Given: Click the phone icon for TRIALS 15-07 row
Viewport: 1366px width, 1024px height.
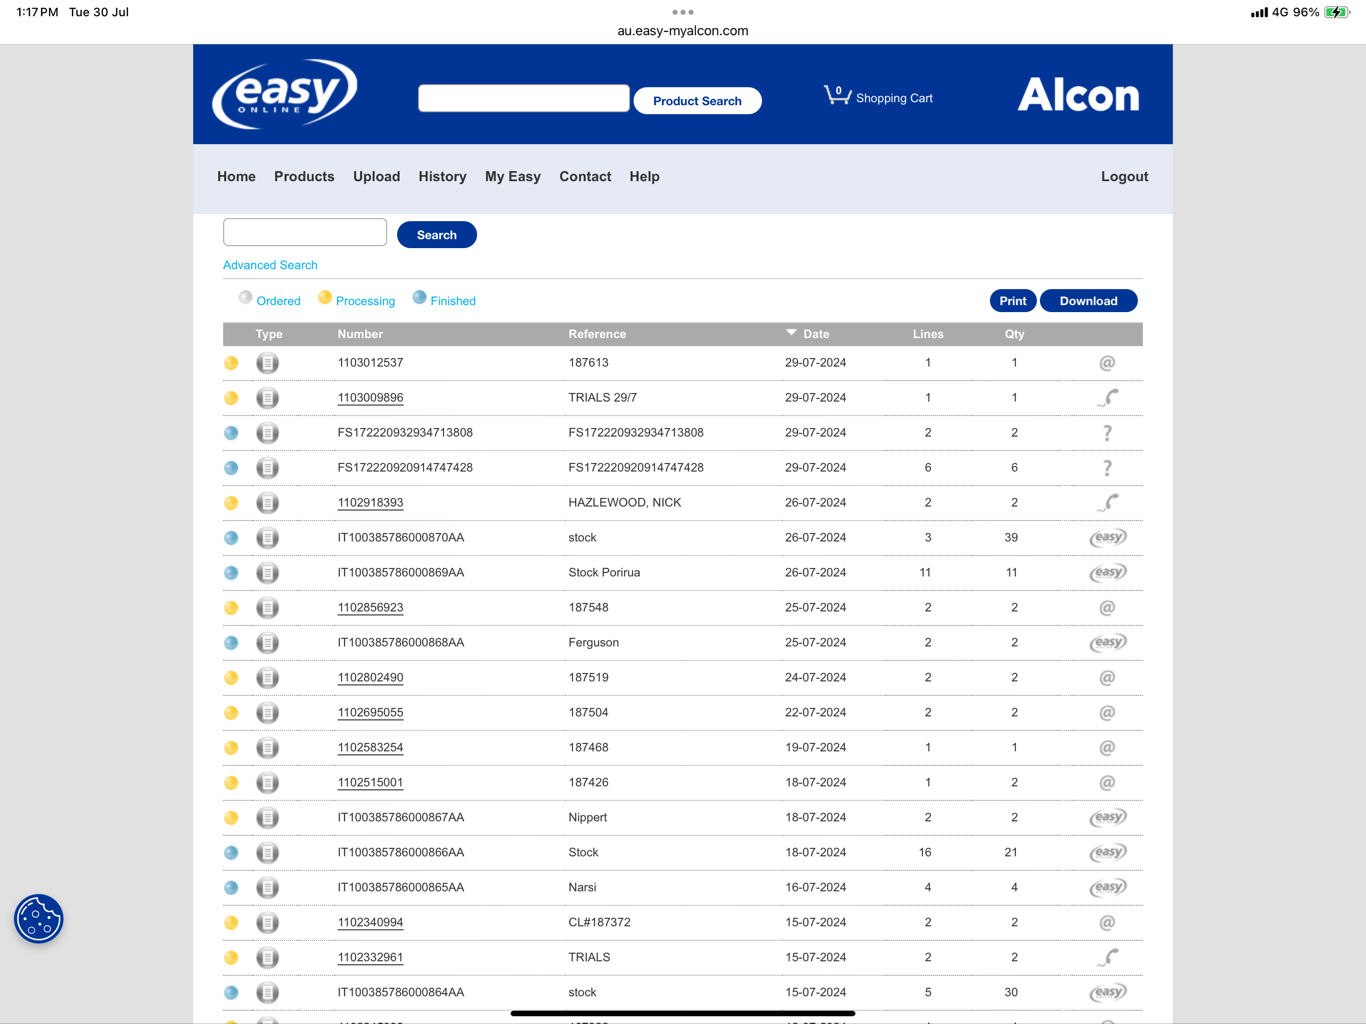Looking at the screenshot, I should tap(1107, 958).
